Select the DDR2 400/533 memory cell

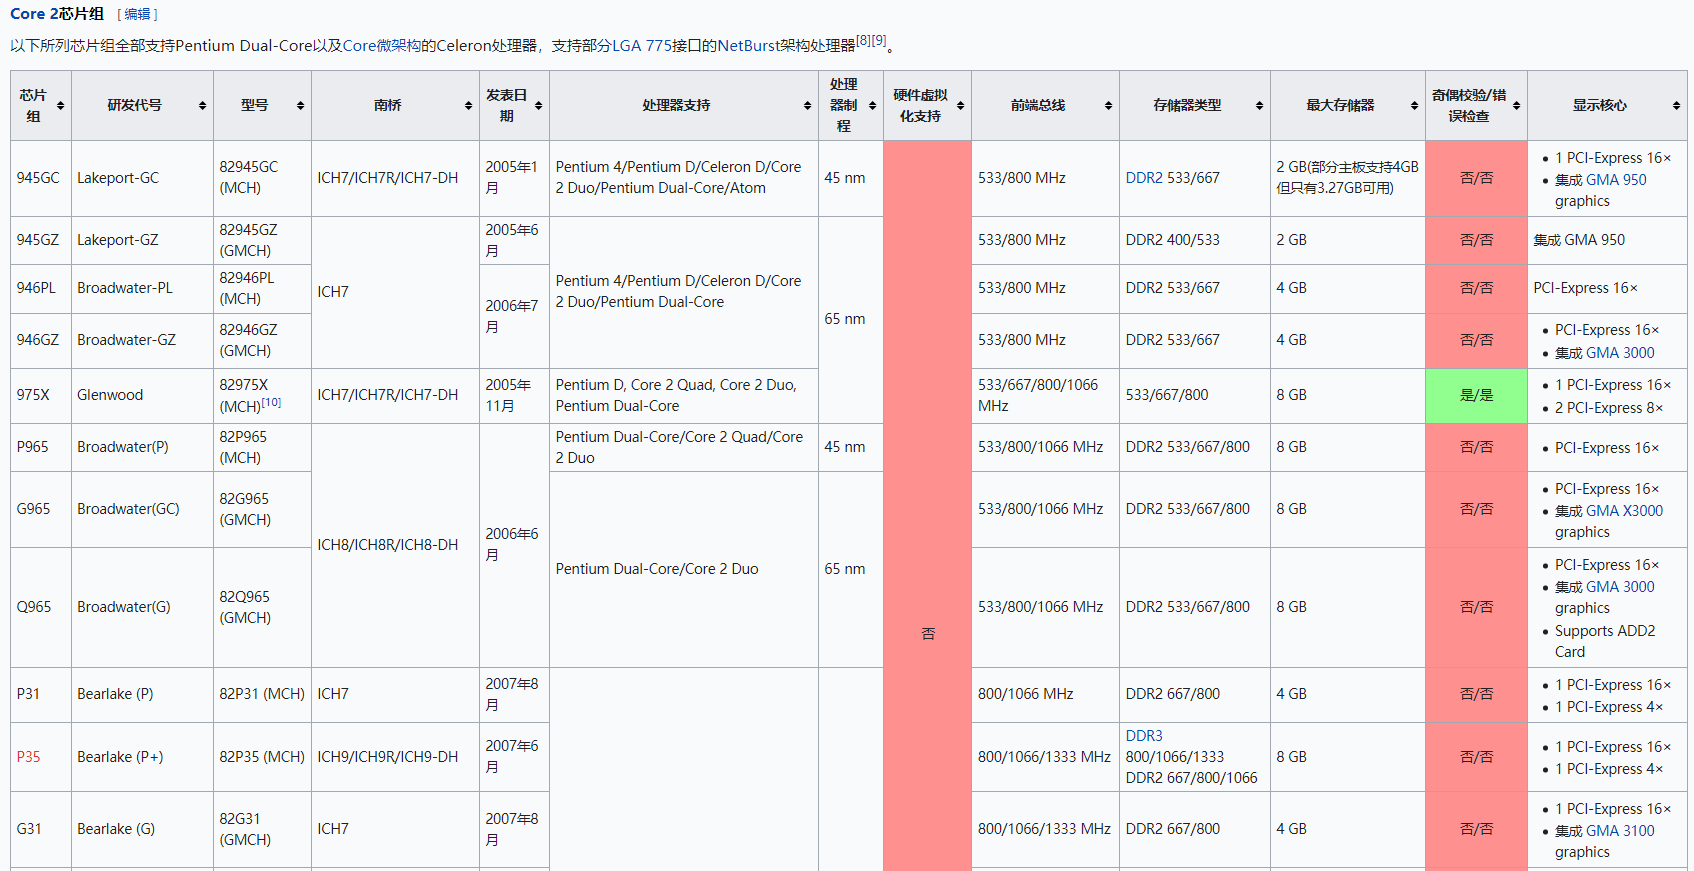point(1195,240)
